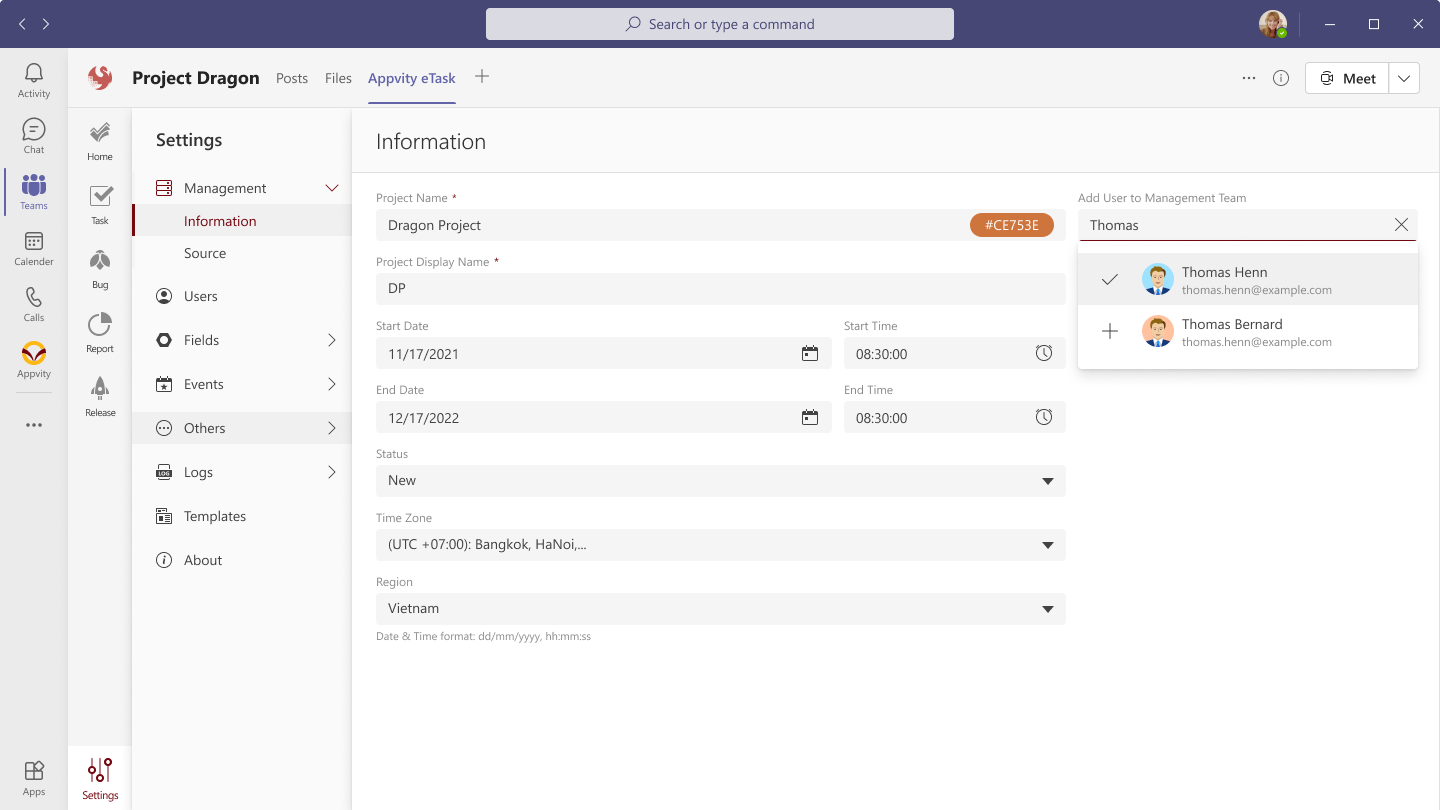Collapse the Management settings section
Image resolution: width=1440 pixels, height=810 pixels.
(x=331, y=187)
